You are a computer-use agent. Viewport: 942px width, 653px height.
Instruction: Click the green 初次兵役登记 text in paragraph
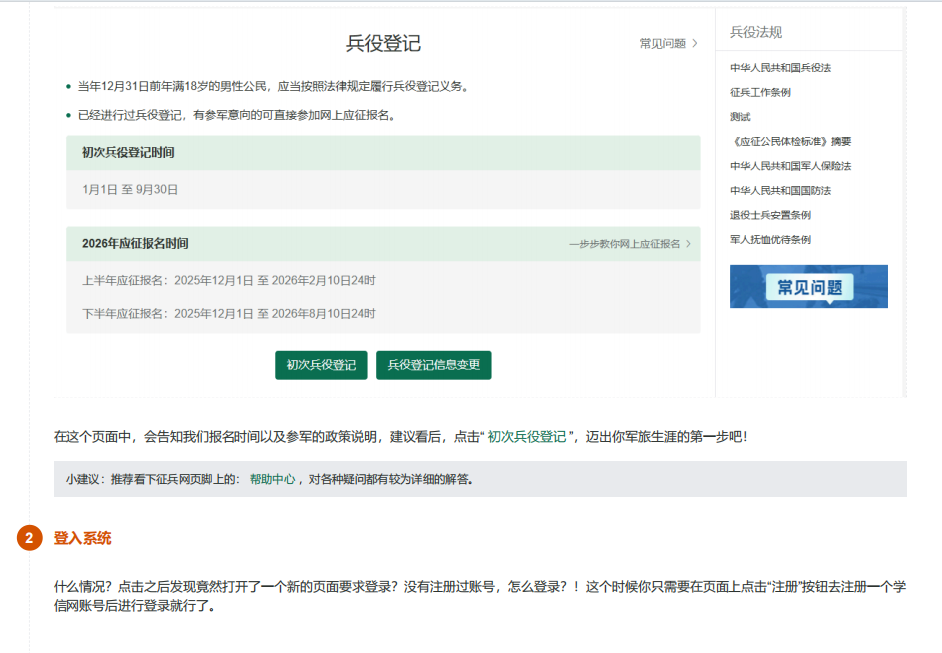[x=526, y=437]
